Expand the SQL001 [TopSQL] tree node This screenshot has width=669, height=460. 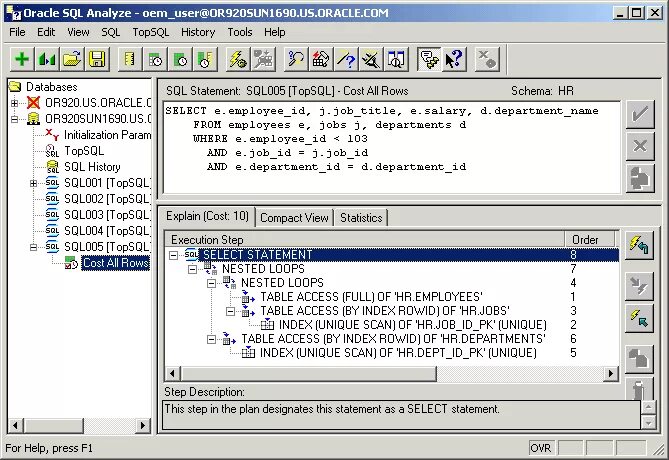pos(33,183)
